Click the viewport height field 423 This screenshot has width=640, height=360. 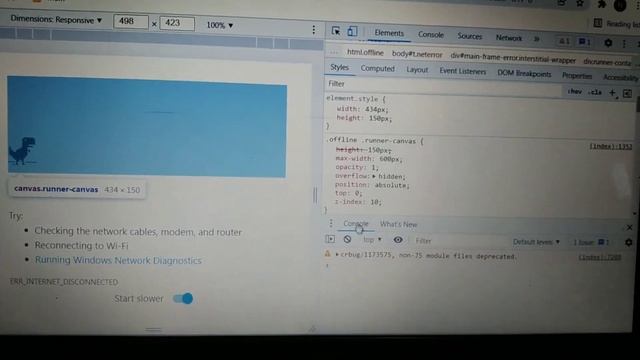click(177, 23)
